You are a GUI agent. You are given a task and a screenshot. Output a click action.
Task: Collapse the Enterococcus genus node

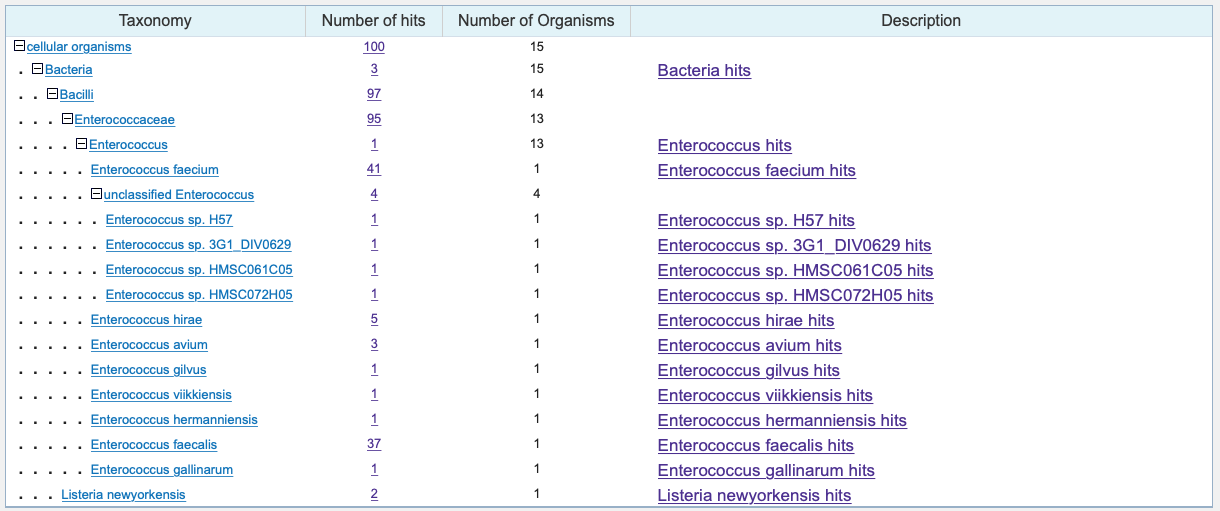coord(82,144)
